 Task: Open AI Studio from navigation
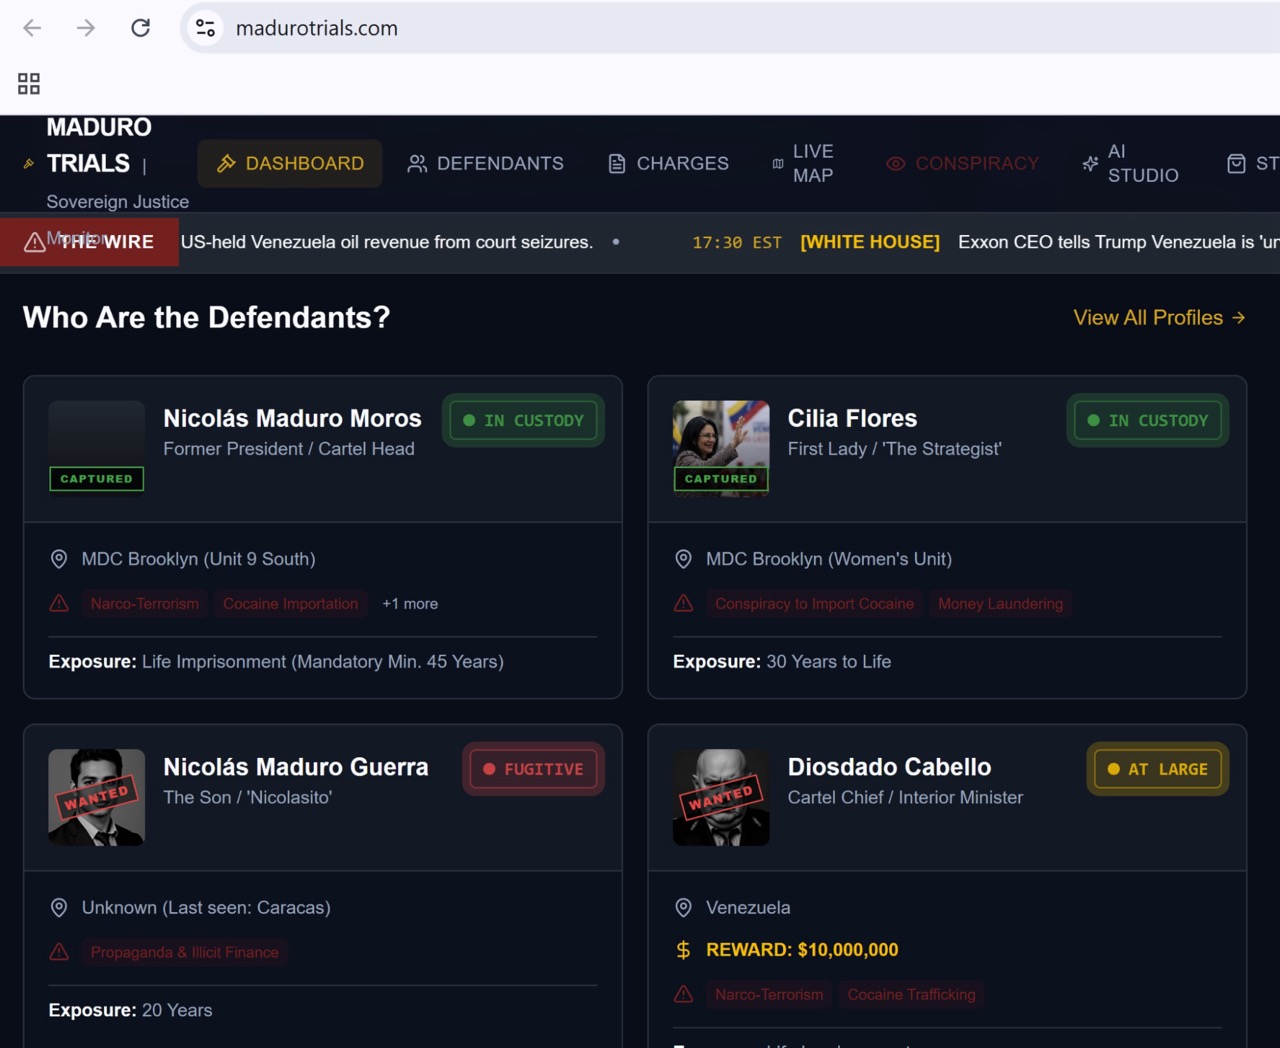pyautogui.click(x=1130, y=164)
